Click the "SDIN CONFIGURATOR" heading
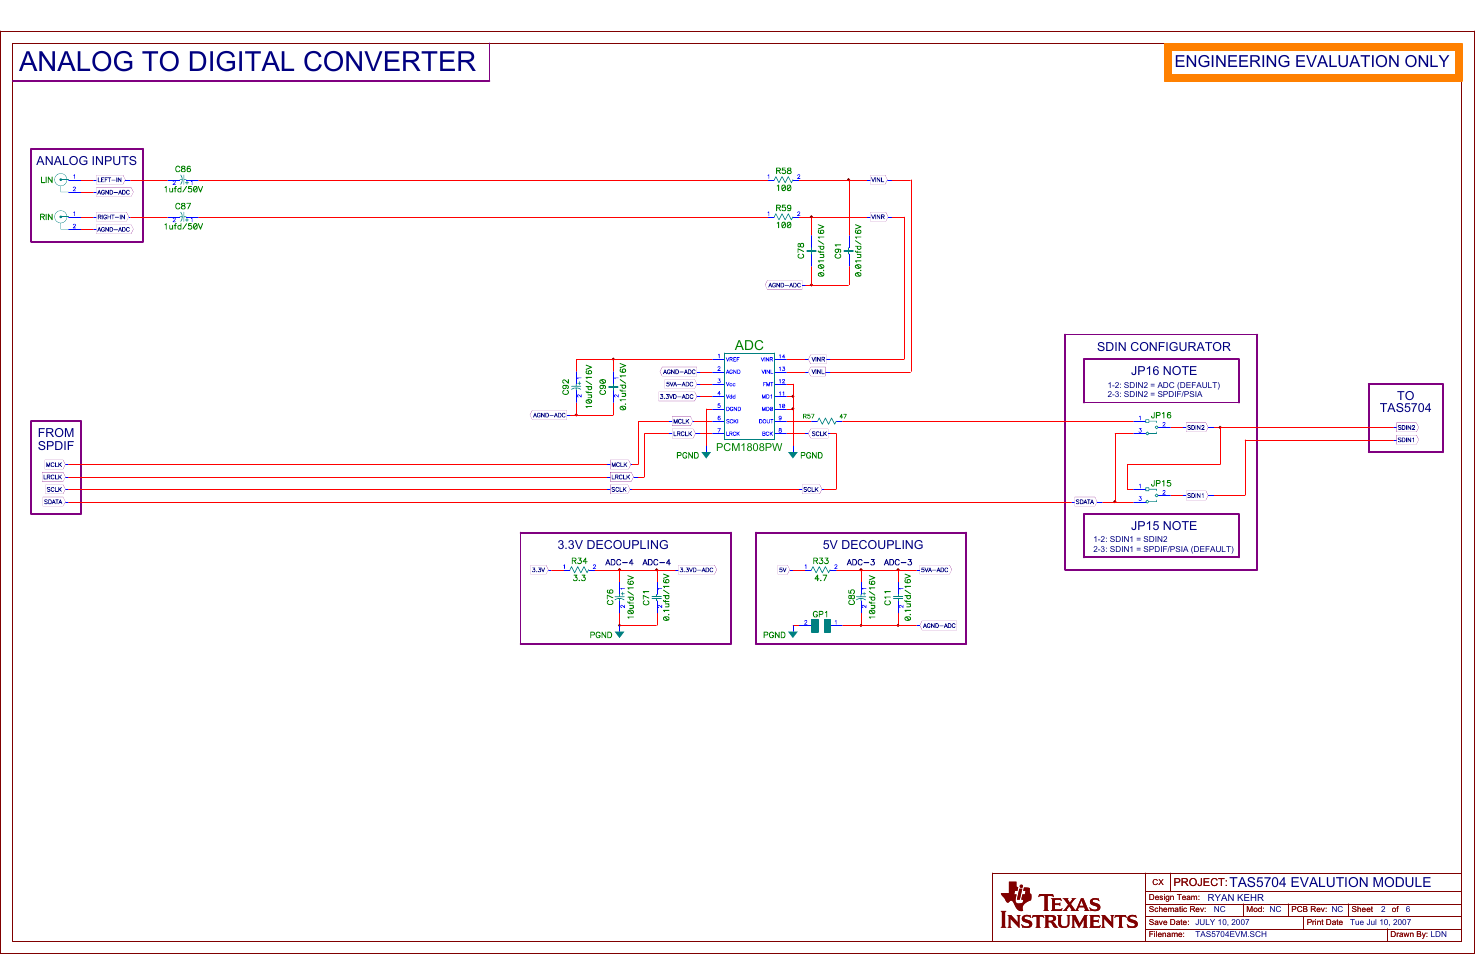 1164,347
